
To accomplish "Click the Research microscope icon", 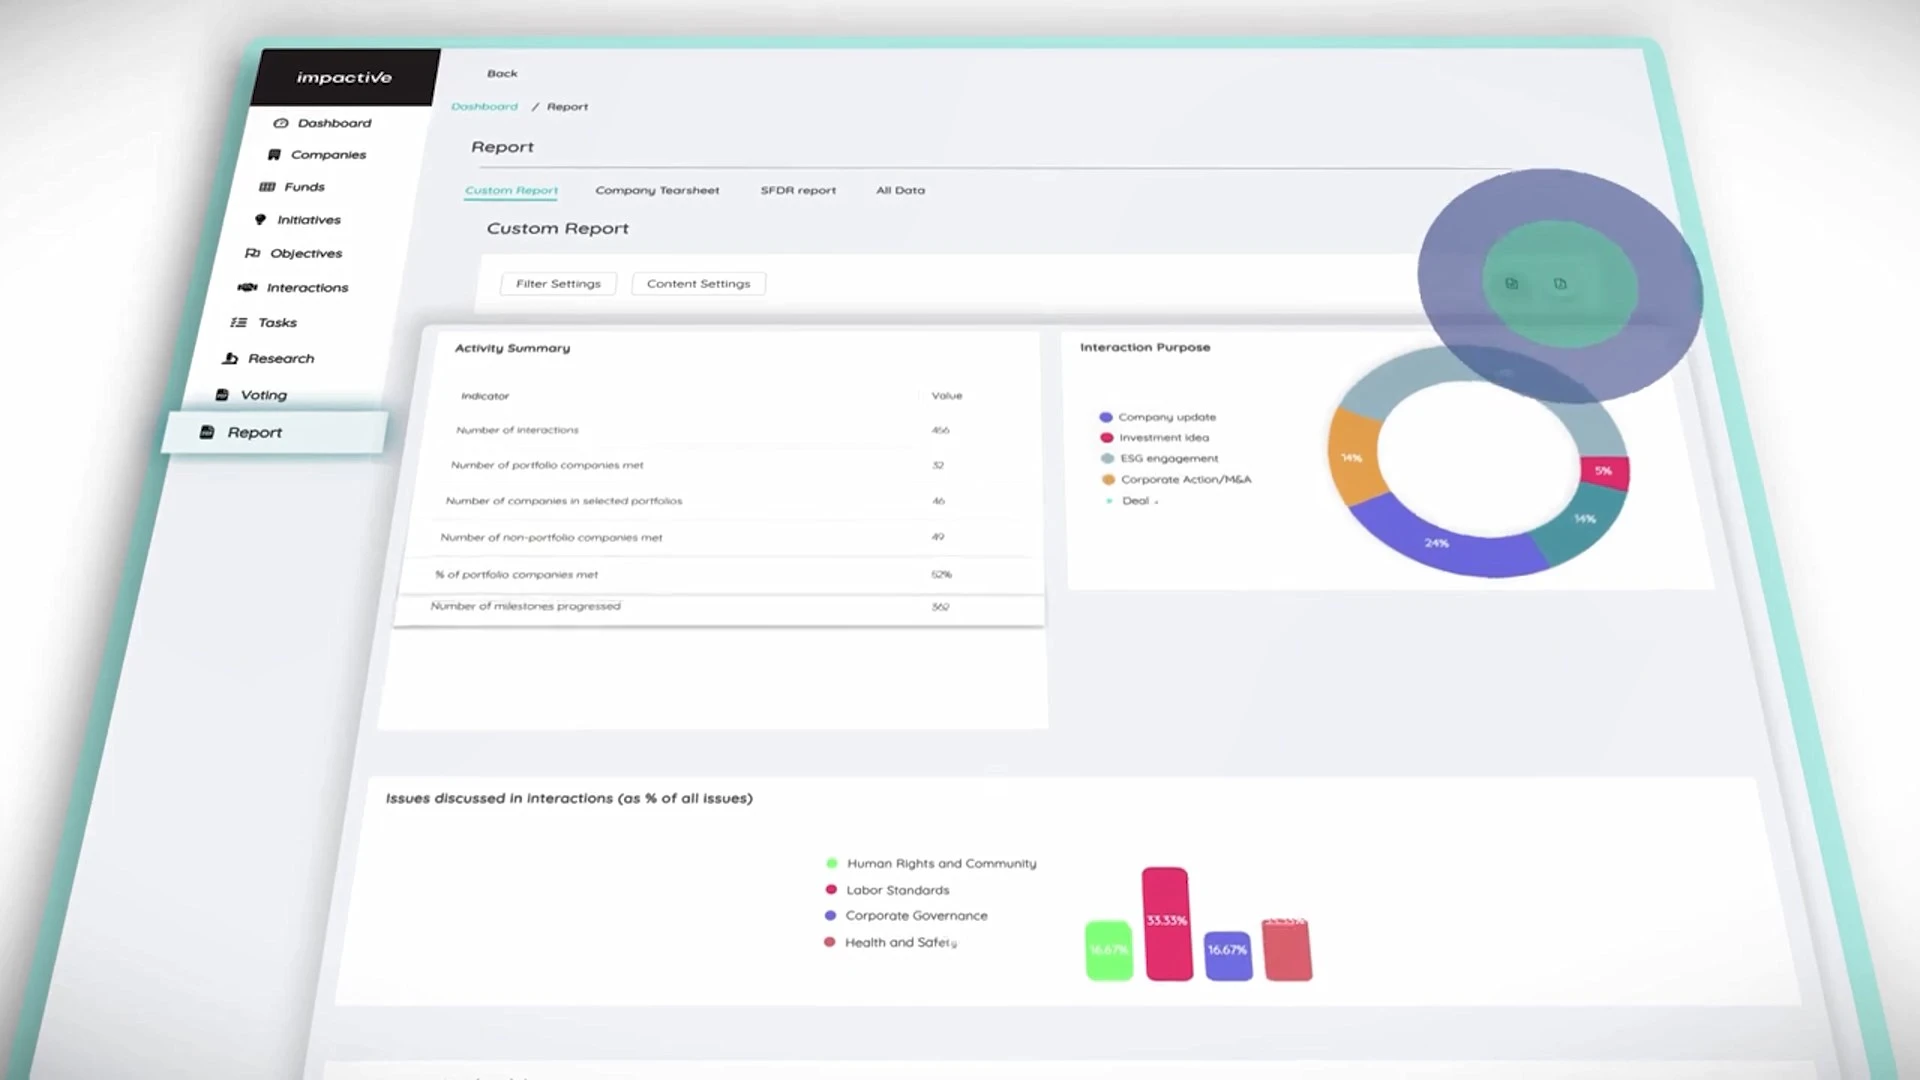I will tap(231, 359).
